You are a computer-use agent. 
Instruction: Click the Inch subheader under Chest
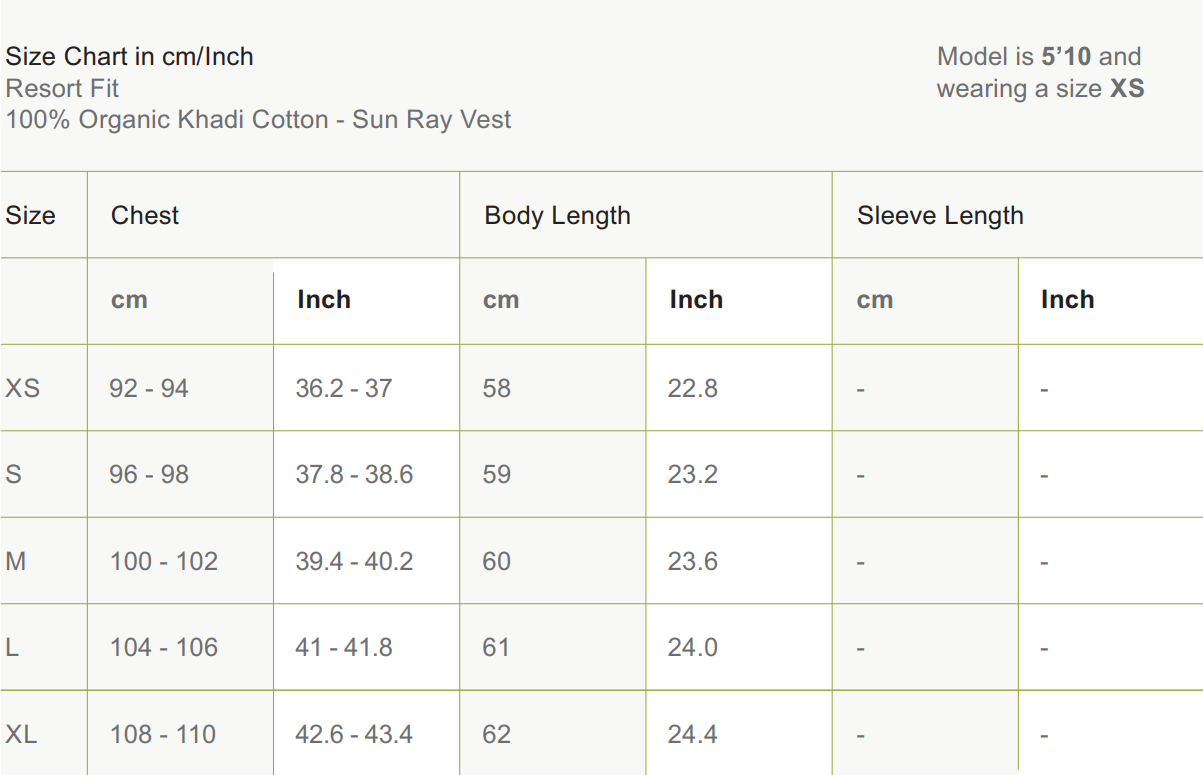324,300
